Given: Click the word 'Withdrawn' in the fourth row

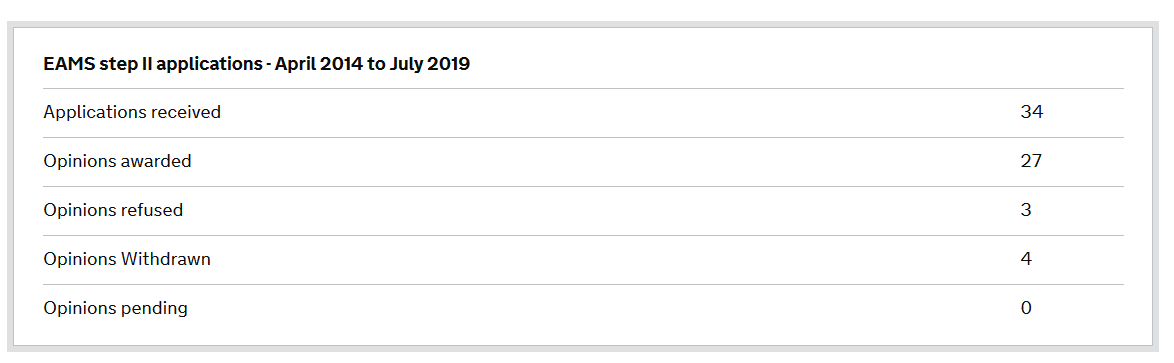Looking at the screenshot, I should pyautogui.click(x=165, y=259).
